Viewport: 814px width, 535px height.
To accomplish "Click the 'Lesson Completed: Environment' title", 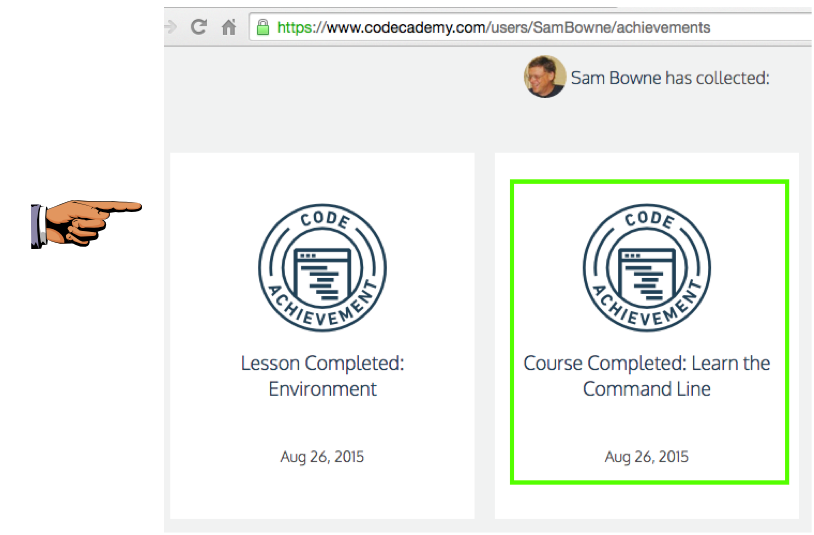I will [x=322, y=376].
